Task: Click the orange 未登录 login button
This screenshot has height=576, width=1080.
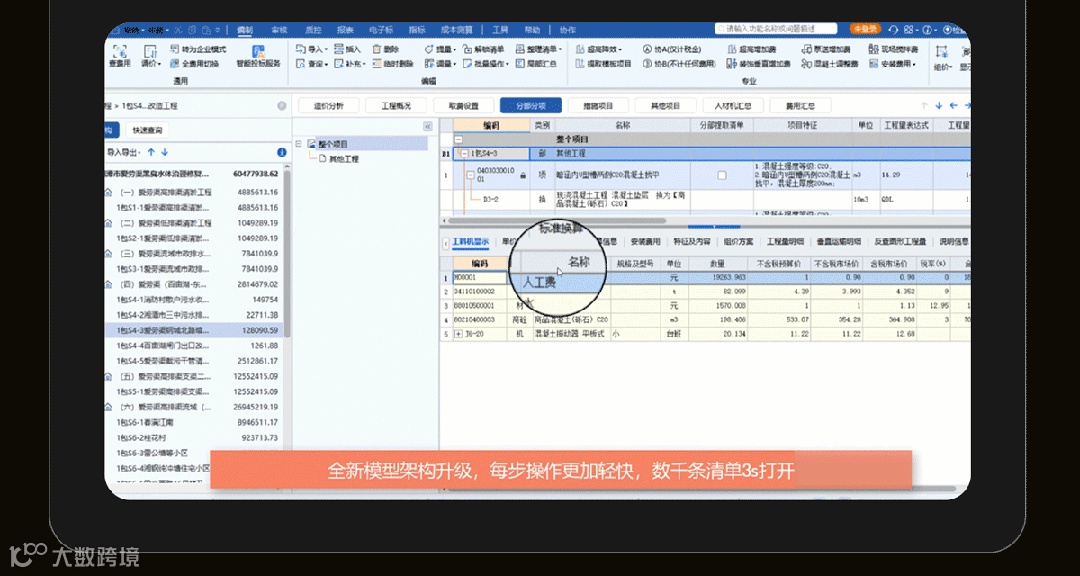Action: [866, 29]
